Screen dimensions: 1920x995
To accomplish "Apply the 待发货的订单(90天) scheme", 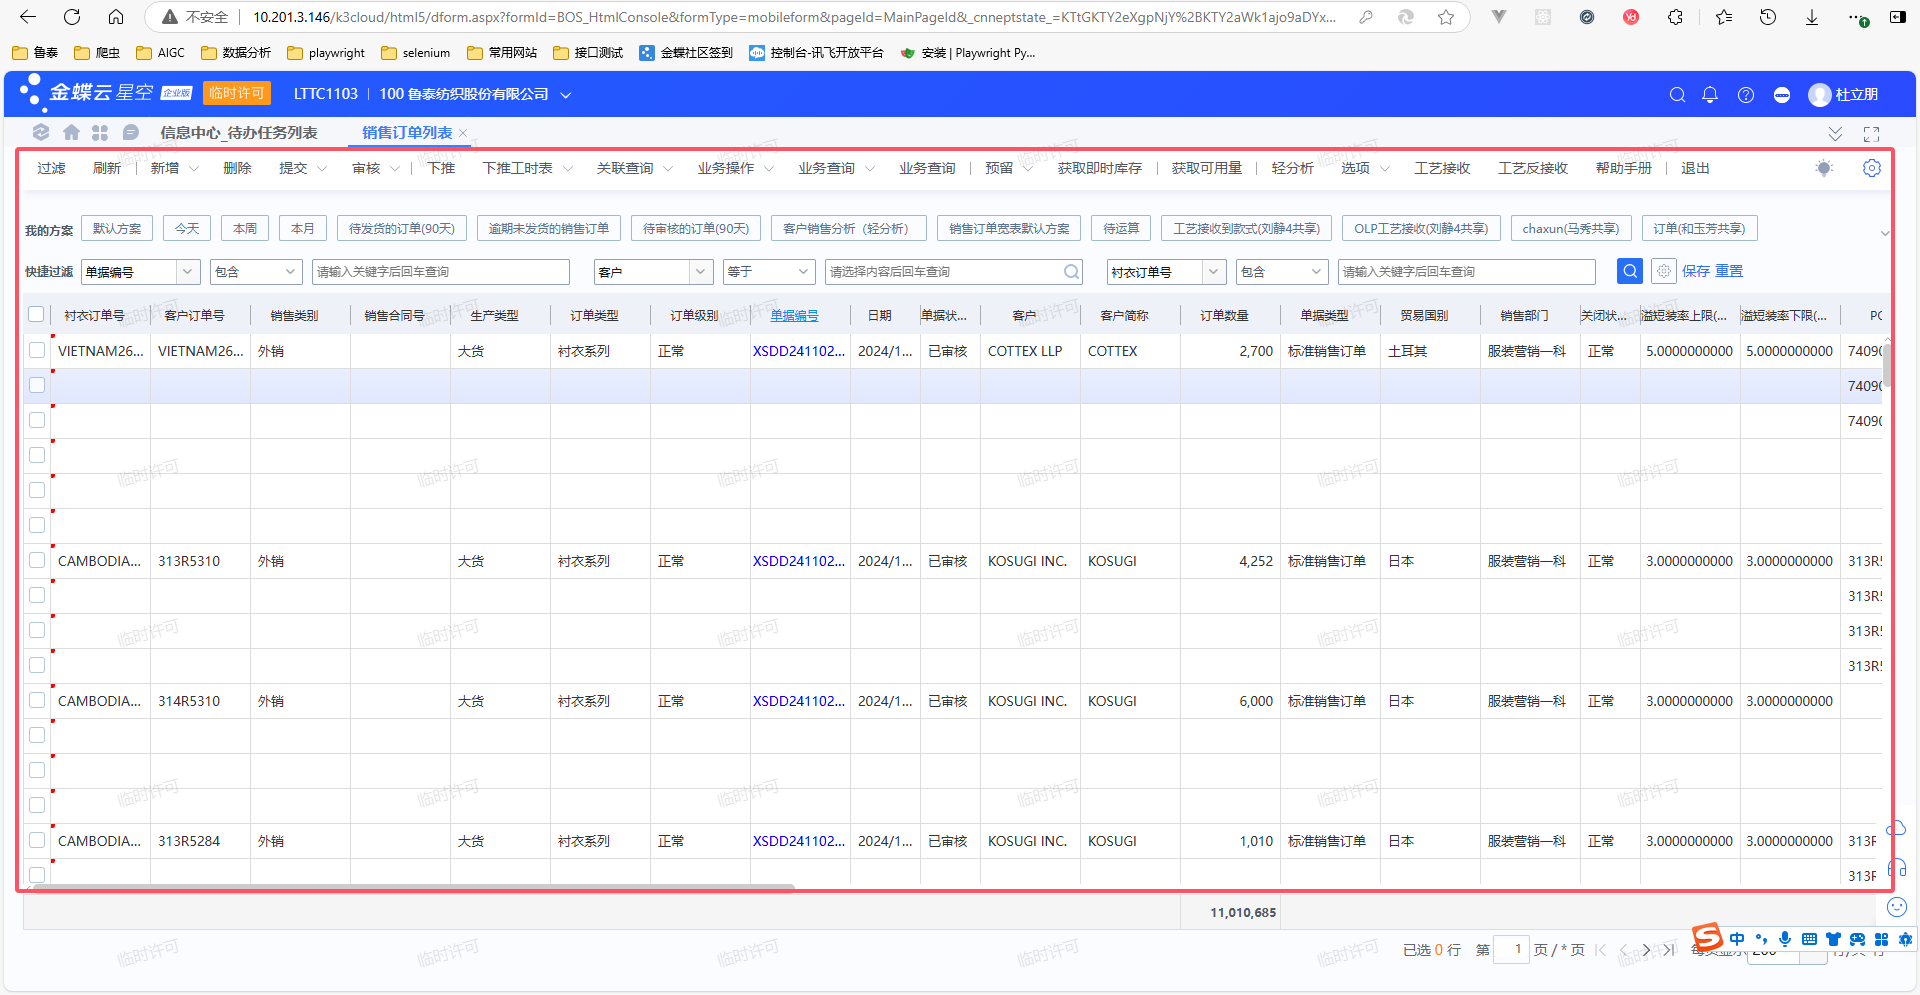I will click(x=402, y=228).
